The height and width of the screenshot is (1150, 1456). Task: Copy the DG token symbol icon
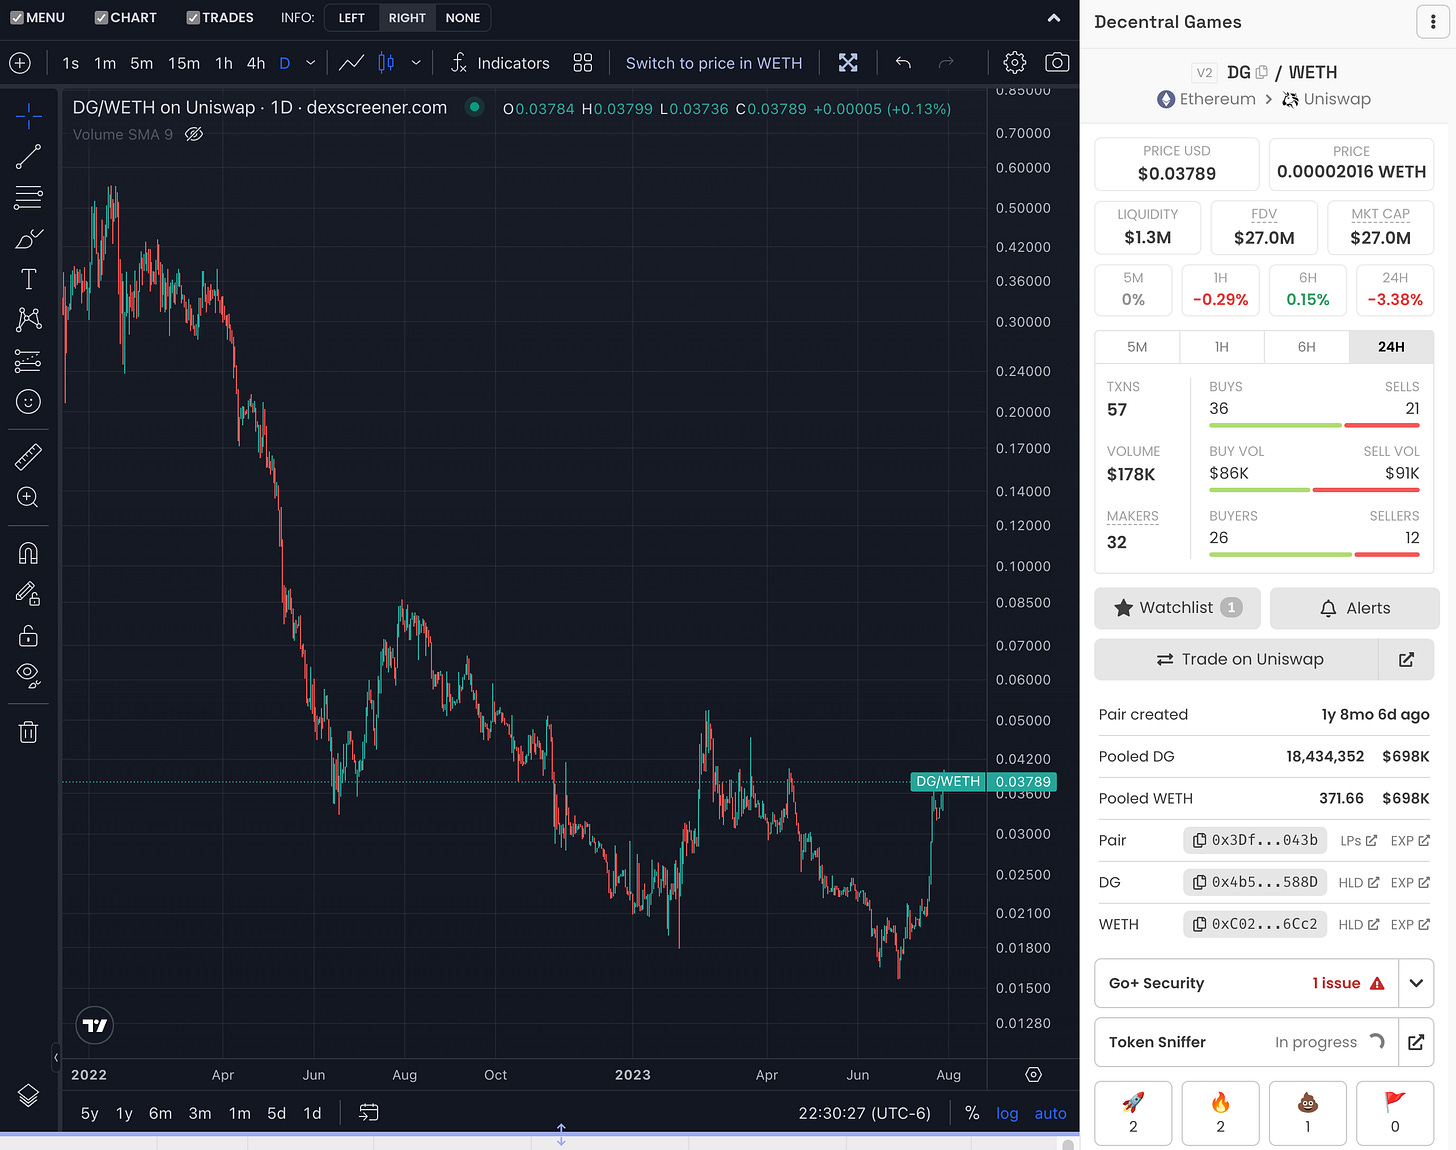click(1262, 72)
